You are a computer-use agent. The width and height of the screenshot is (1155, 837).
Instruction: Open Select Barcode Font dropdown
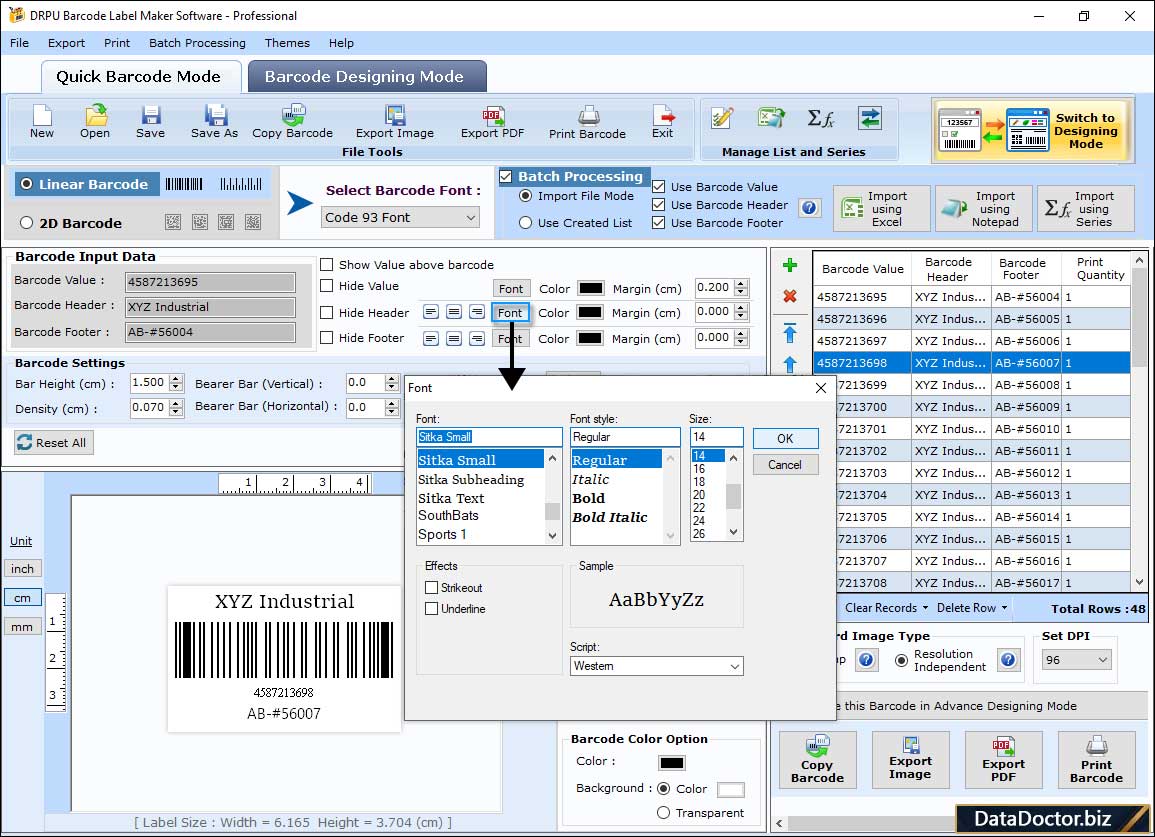(x=401, y=217)
